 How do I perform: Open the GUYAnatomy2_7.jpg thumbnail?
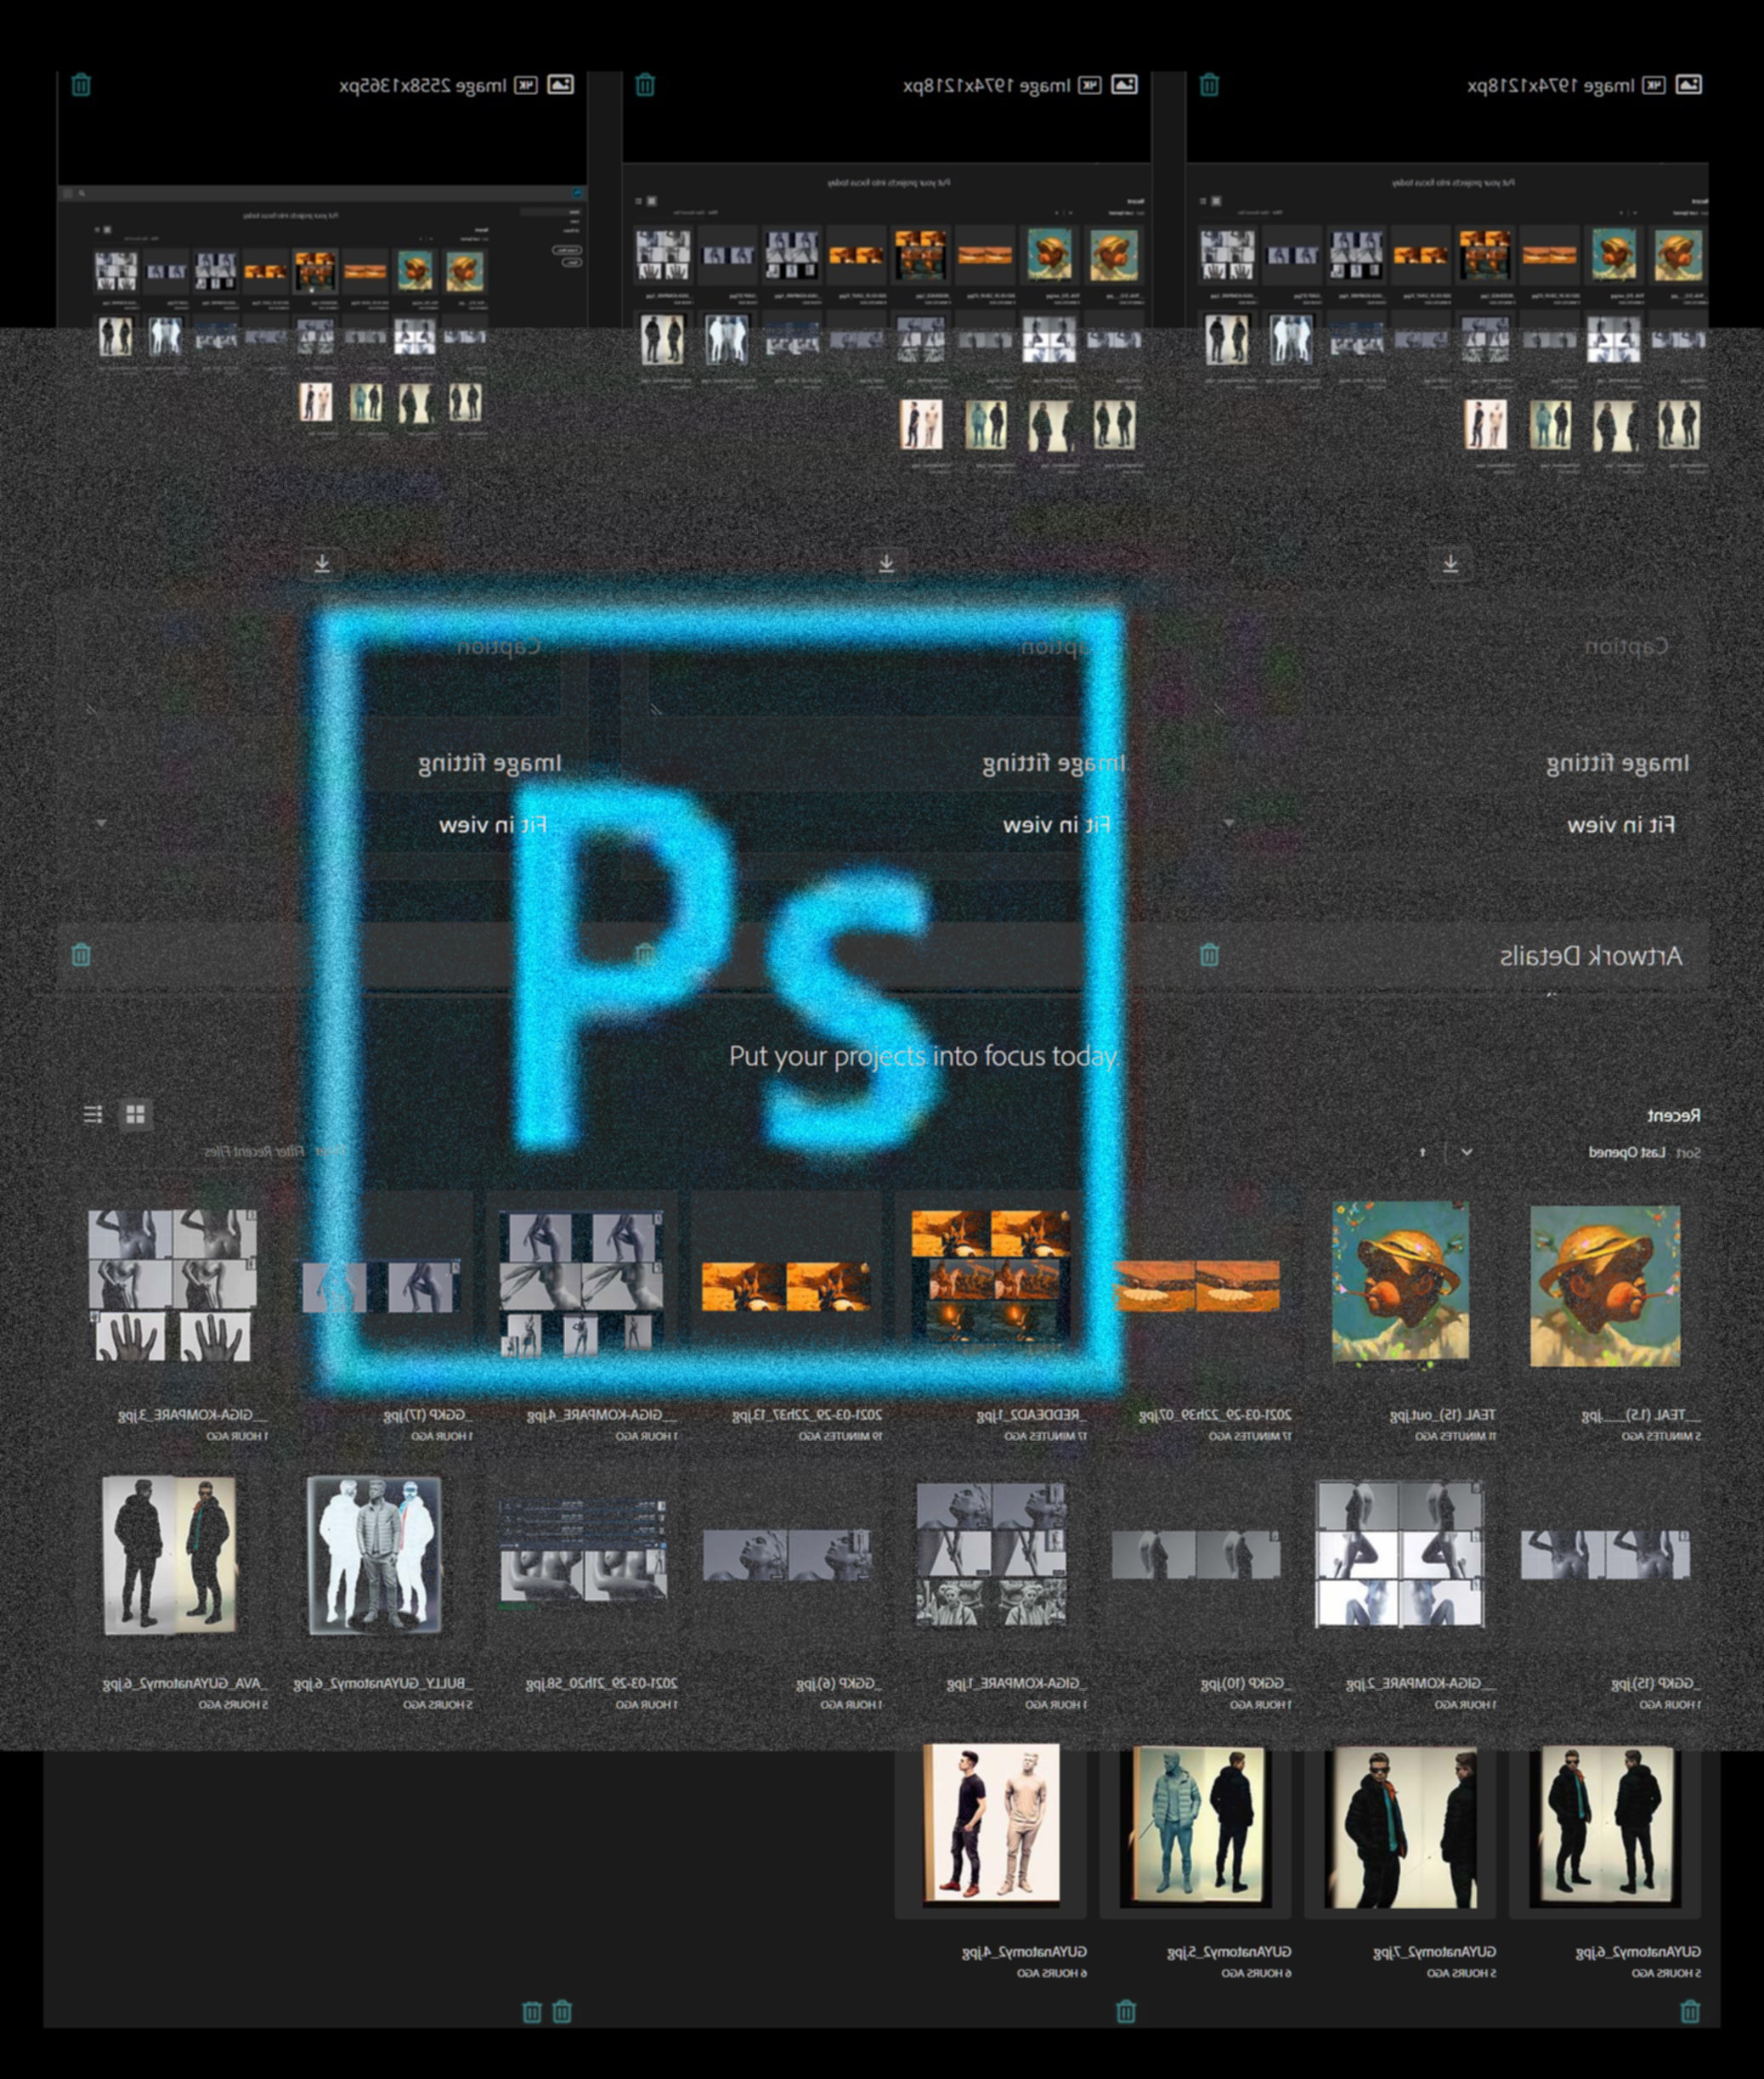point(1401,1828)
